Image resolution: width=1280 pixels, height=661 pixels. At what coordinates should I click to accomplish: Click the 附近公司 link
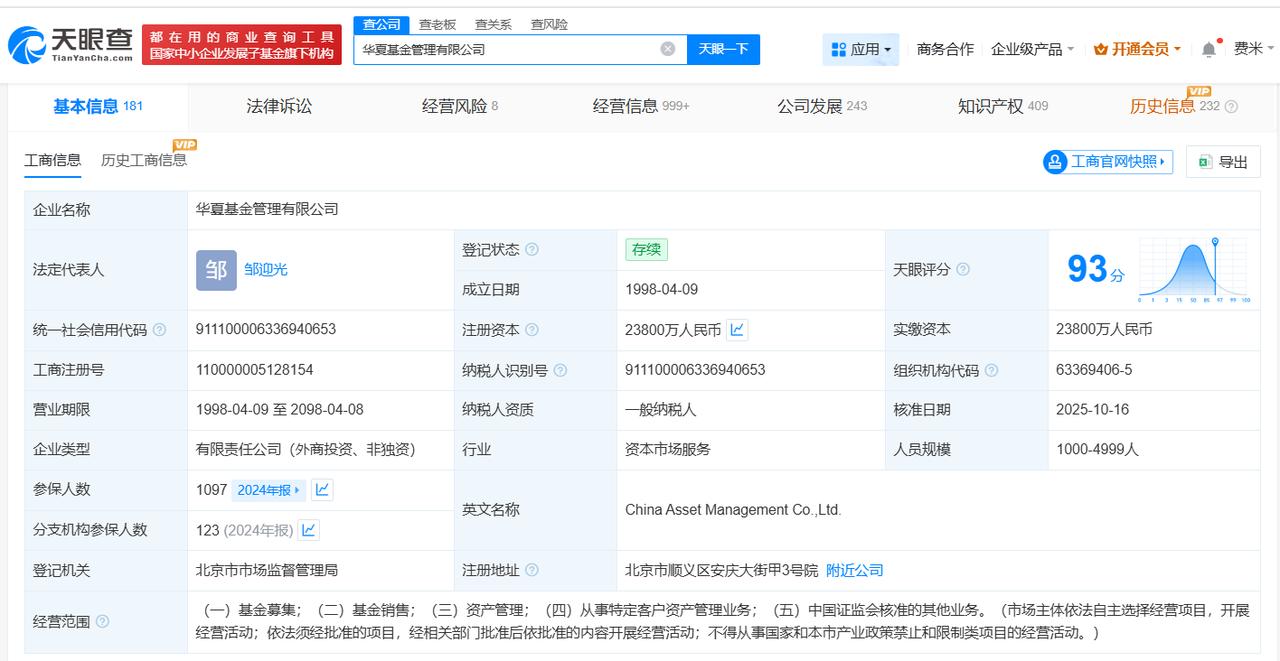click(855, 570)
